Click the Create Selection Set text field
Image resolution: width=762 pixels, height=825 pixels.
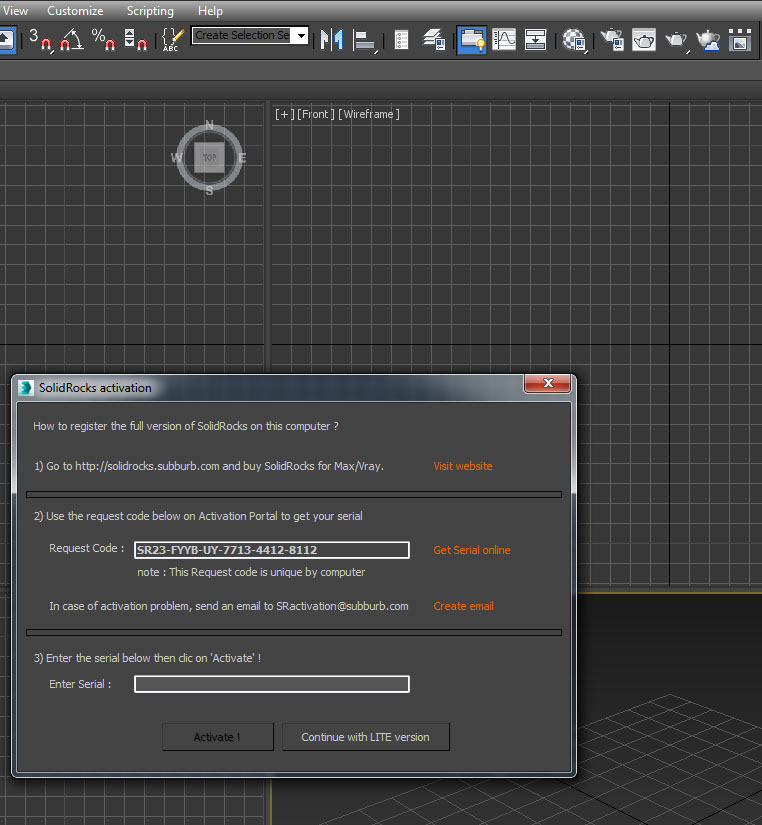[x=242, y=35]
